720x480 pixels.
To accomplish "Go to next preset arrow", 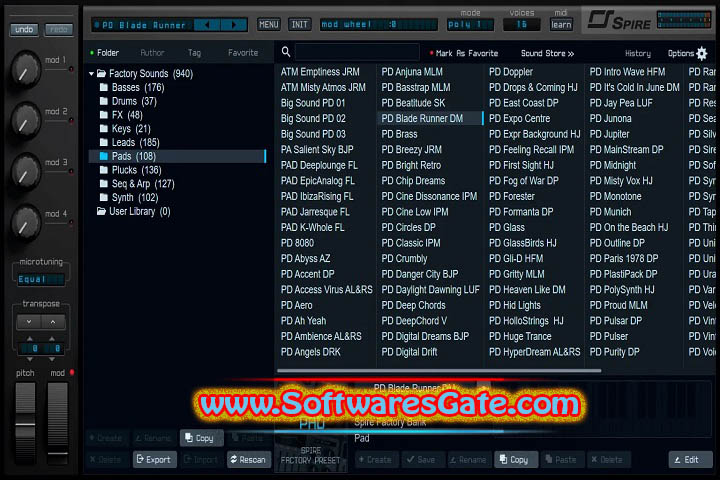I will pos(234,25).
